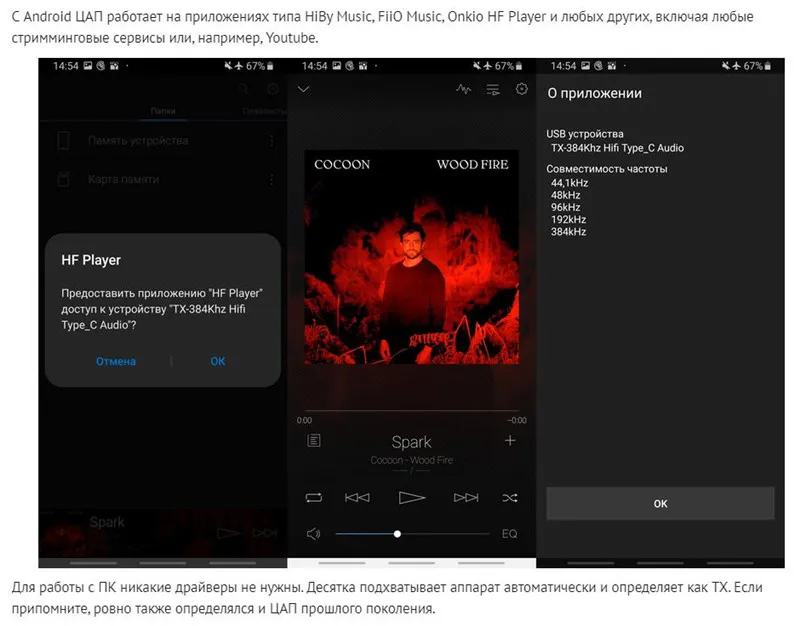This screenshot has width=800, height=626.
Task: Collapse the player with the down chevron
Action: point(304,89)
